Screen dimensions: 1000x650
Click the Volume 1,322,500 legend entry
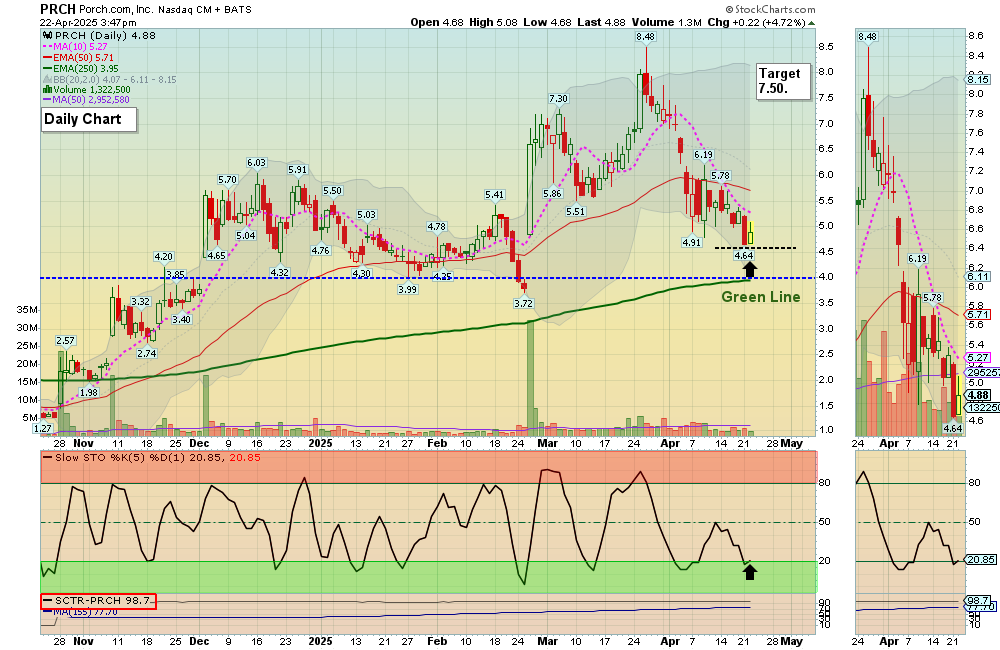[x=92, y=90]
